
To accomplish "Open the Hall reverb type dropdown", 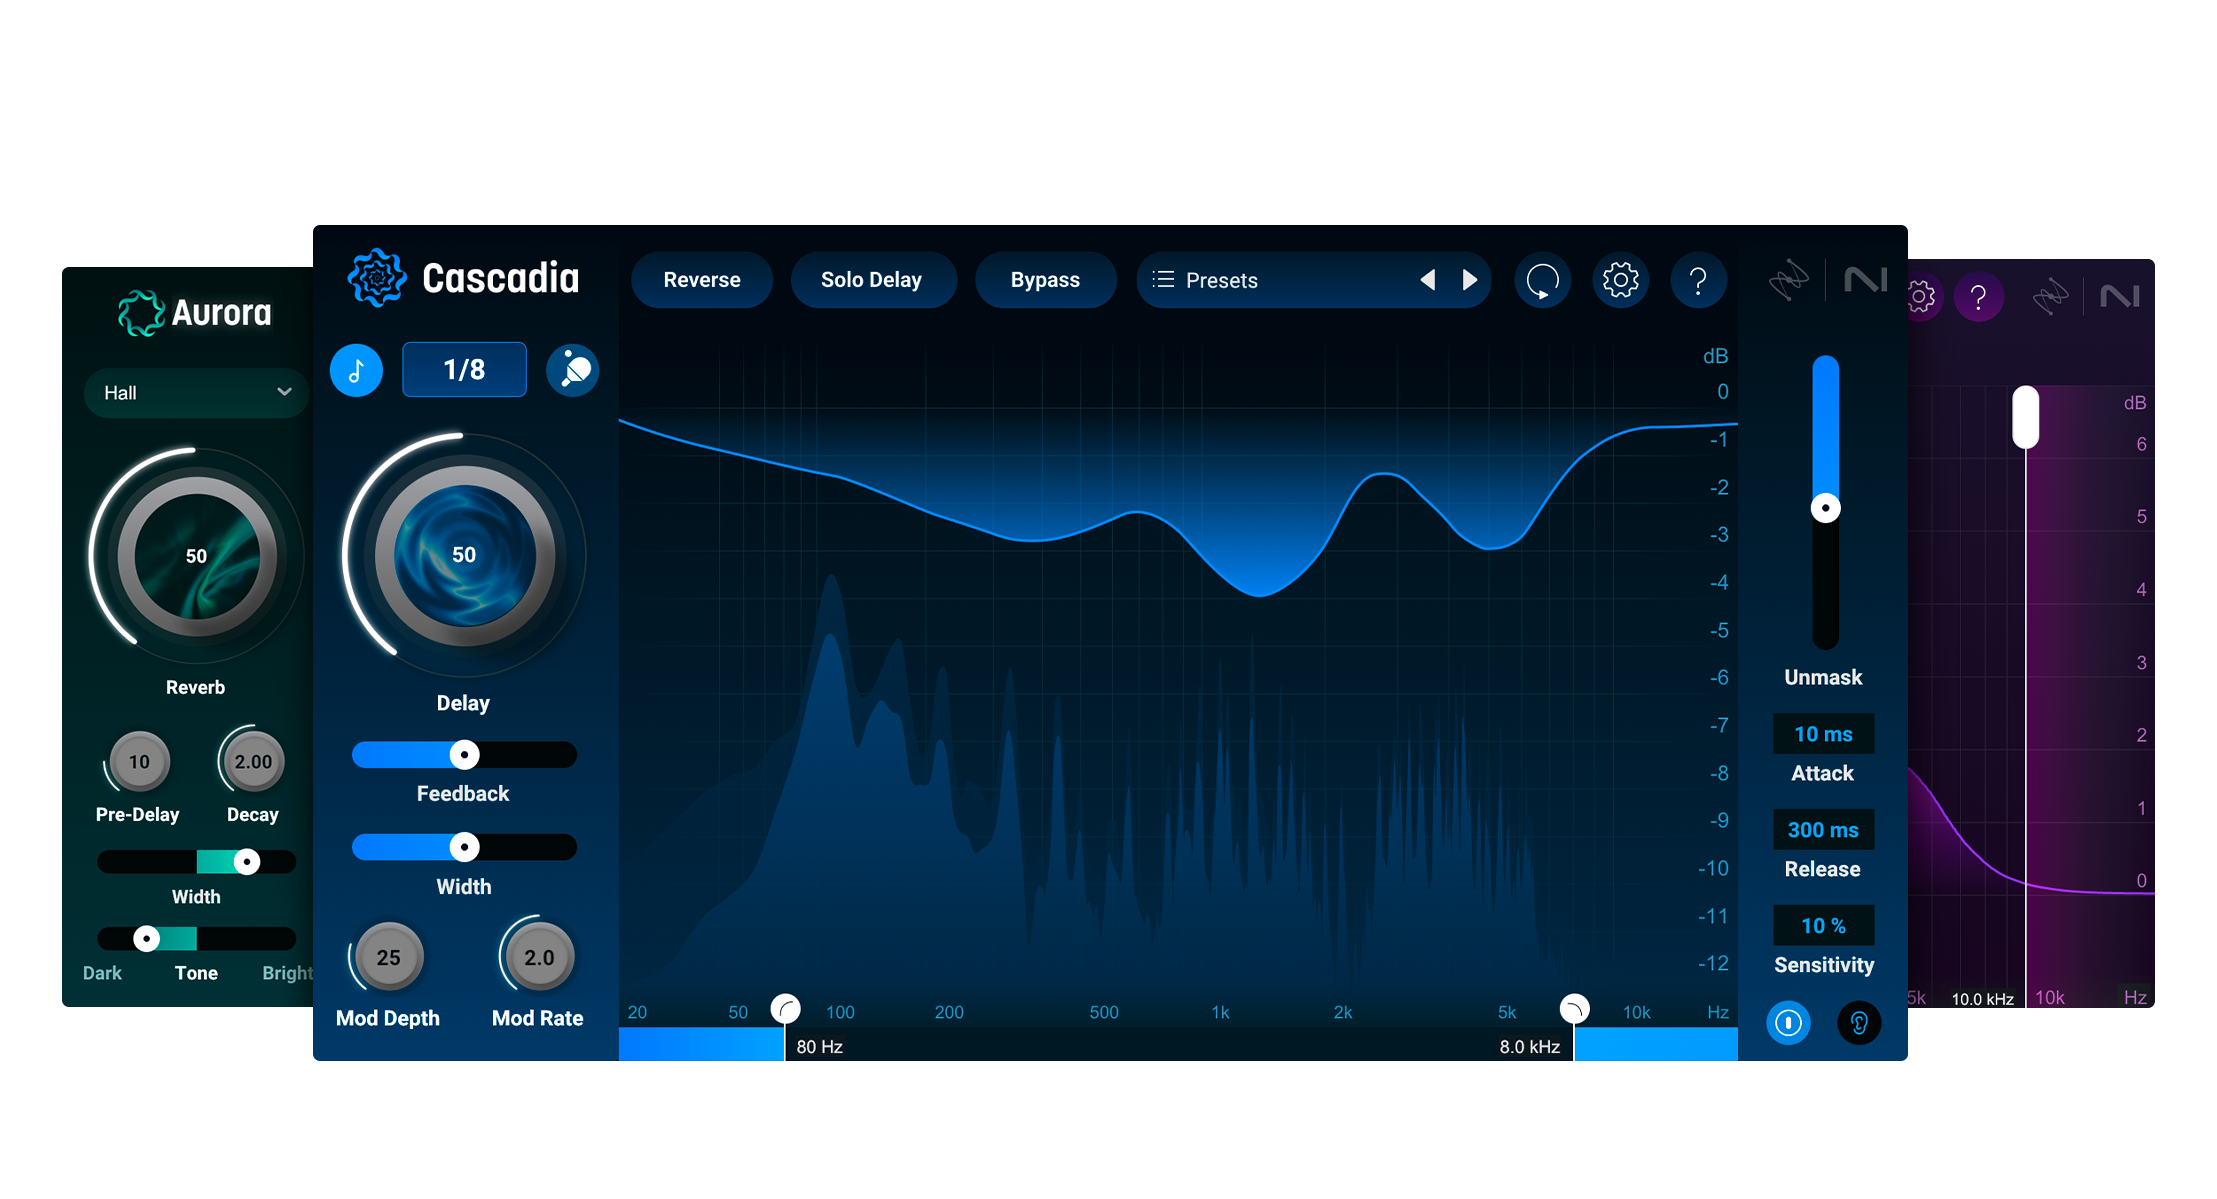I will pos(197,393).
